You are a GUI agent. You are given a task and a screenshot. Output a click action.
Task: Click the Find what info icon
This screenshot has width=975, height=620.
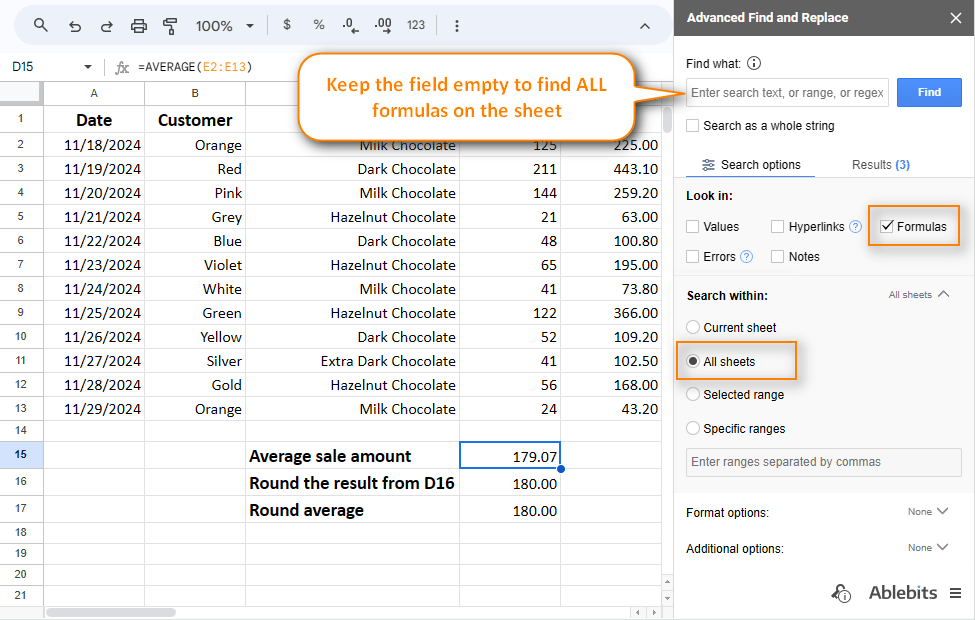coord(754,63)
